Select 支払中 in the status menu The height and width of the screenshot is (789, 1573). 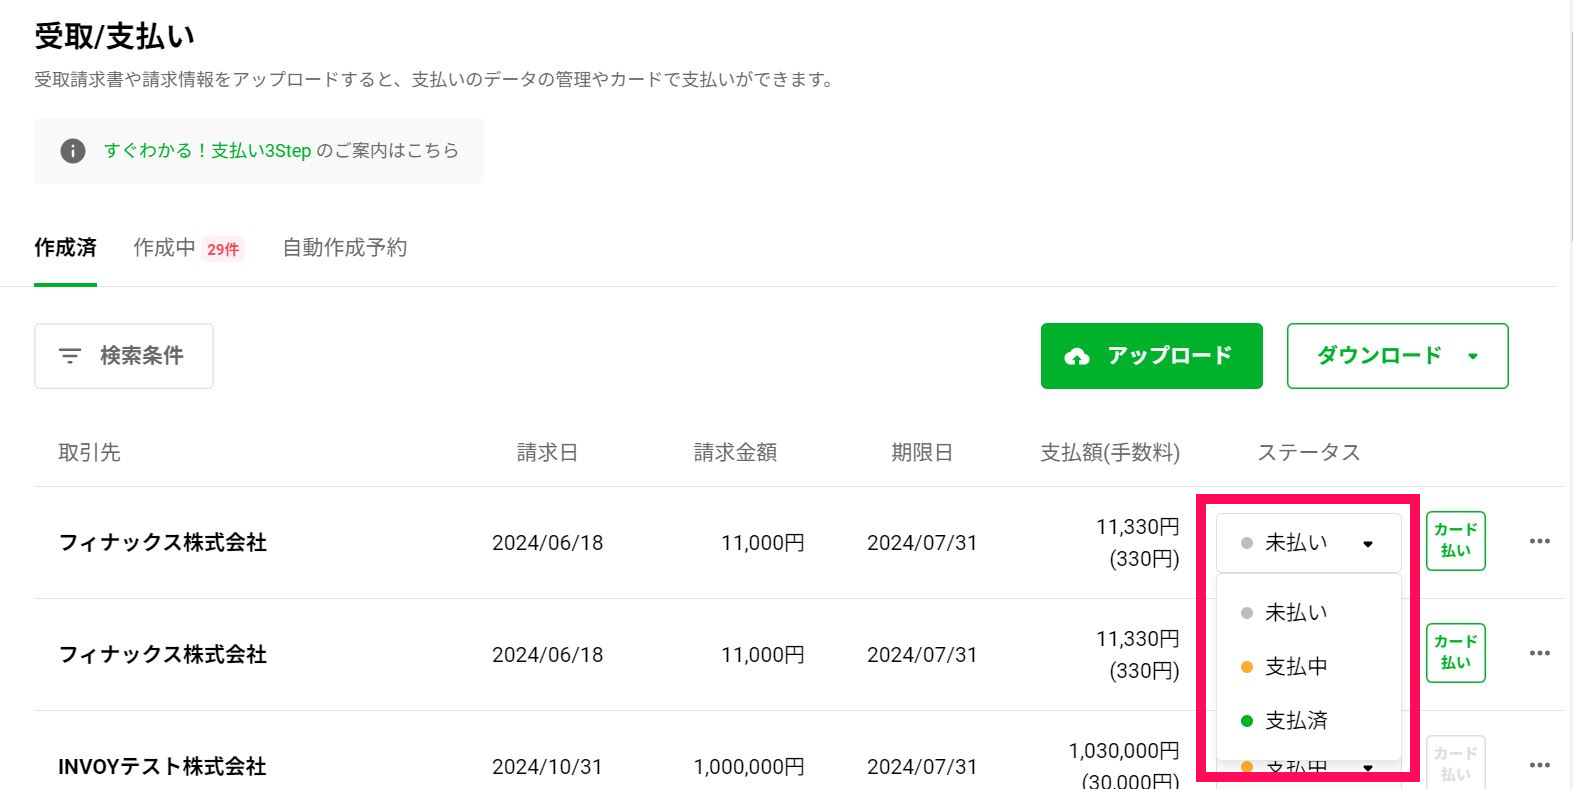[x=1309, y=667]
